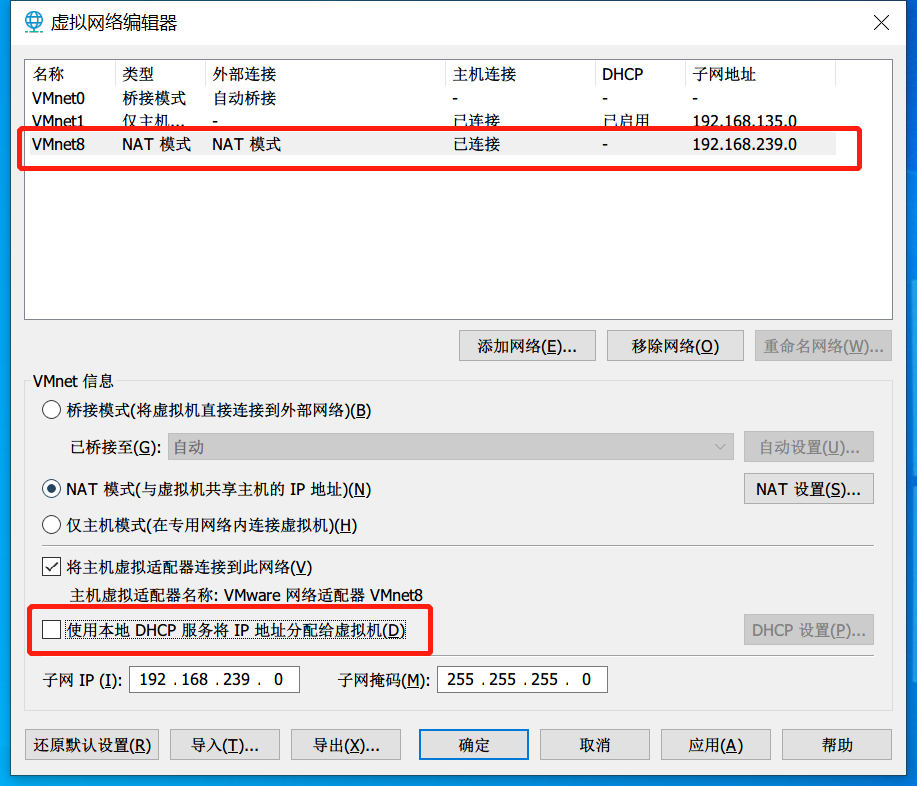Click the 主机连接 column header
The image size is (917, 786).
coord(520,74)
